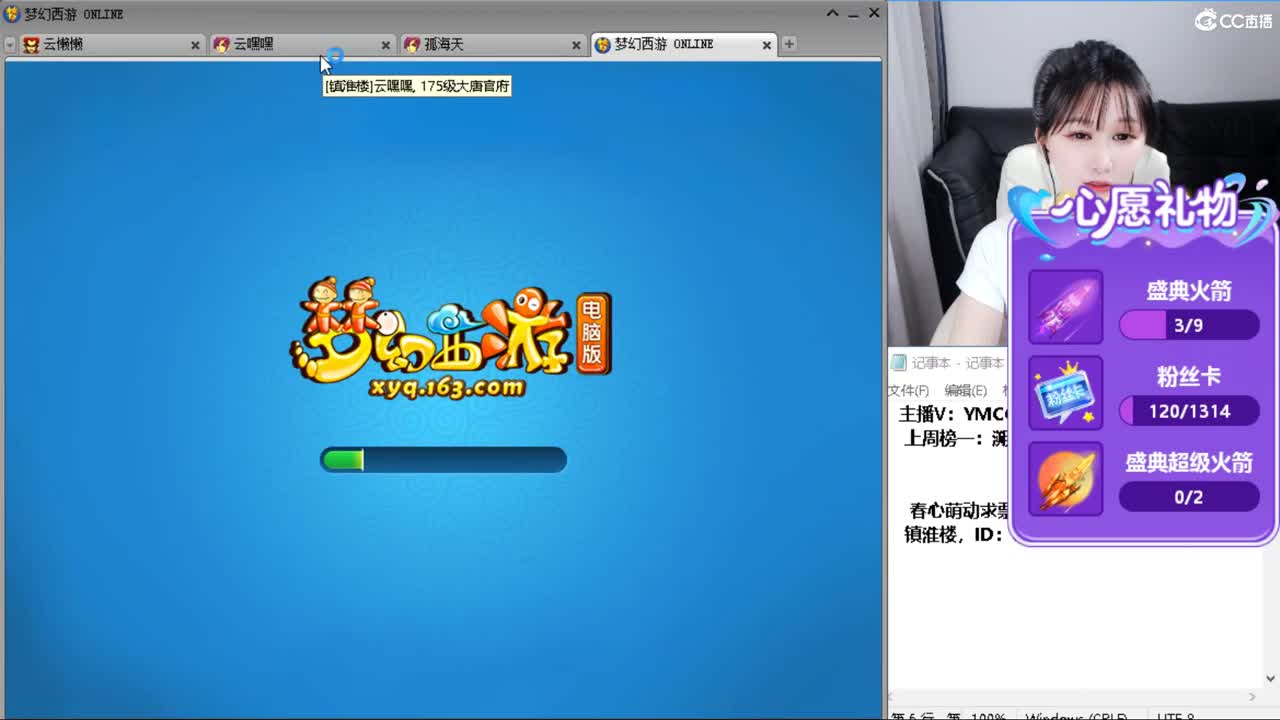Click the 粉丝卡 fan card gift icon

[1066, 393]
